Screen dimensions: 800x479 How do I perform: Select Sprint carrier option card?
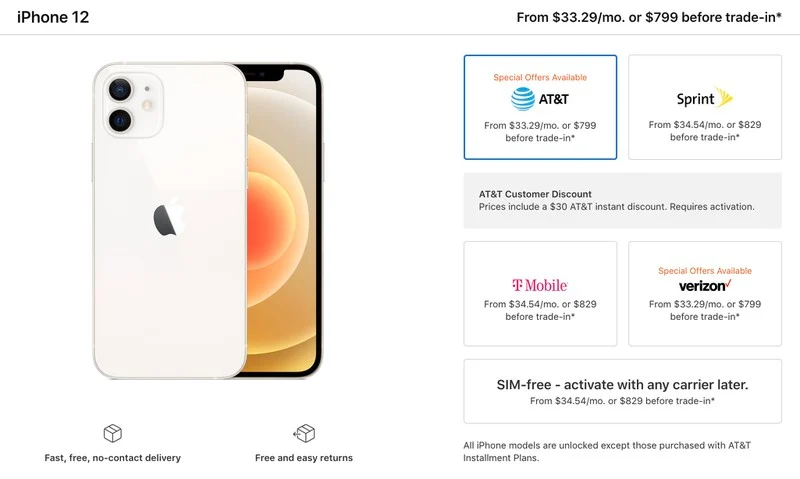point(705,108)
